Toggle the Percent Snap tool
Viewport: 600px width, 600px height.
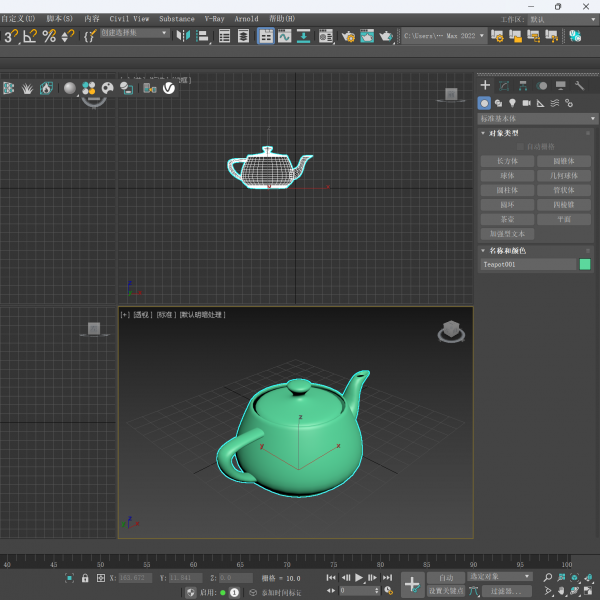[49, 36]
